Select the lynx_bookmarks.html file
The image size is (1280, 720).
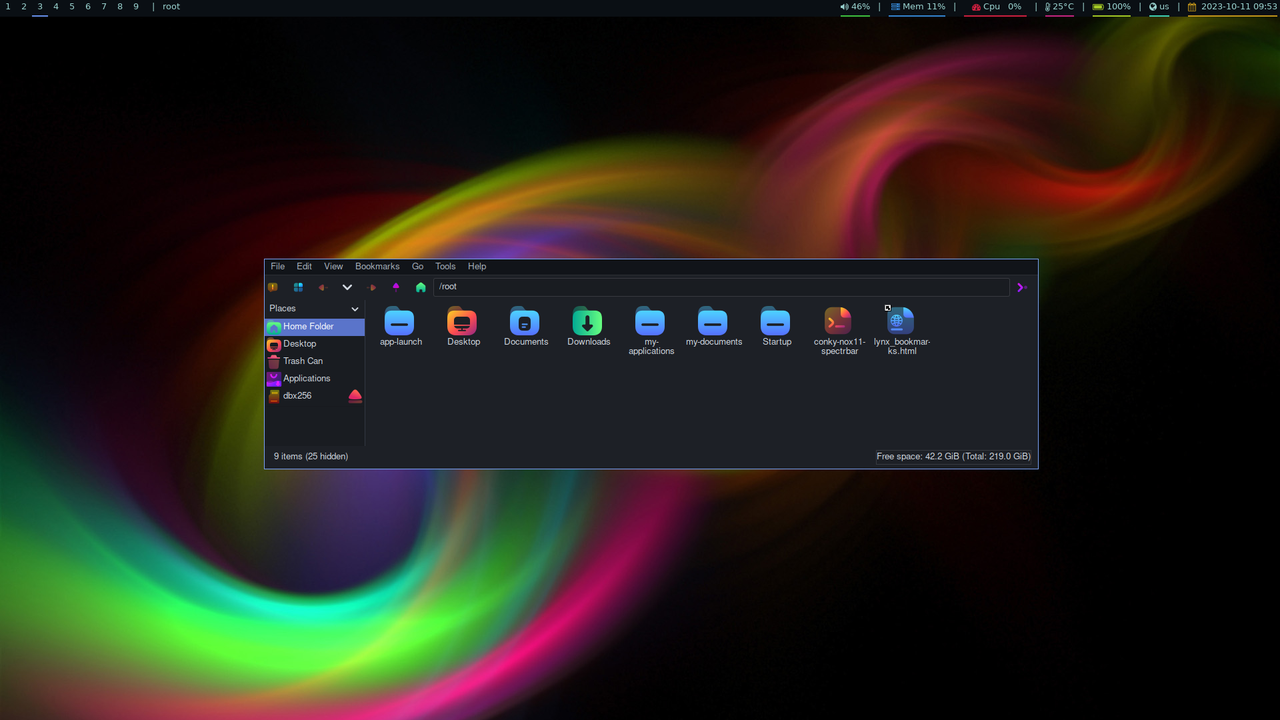coord(901,331)
